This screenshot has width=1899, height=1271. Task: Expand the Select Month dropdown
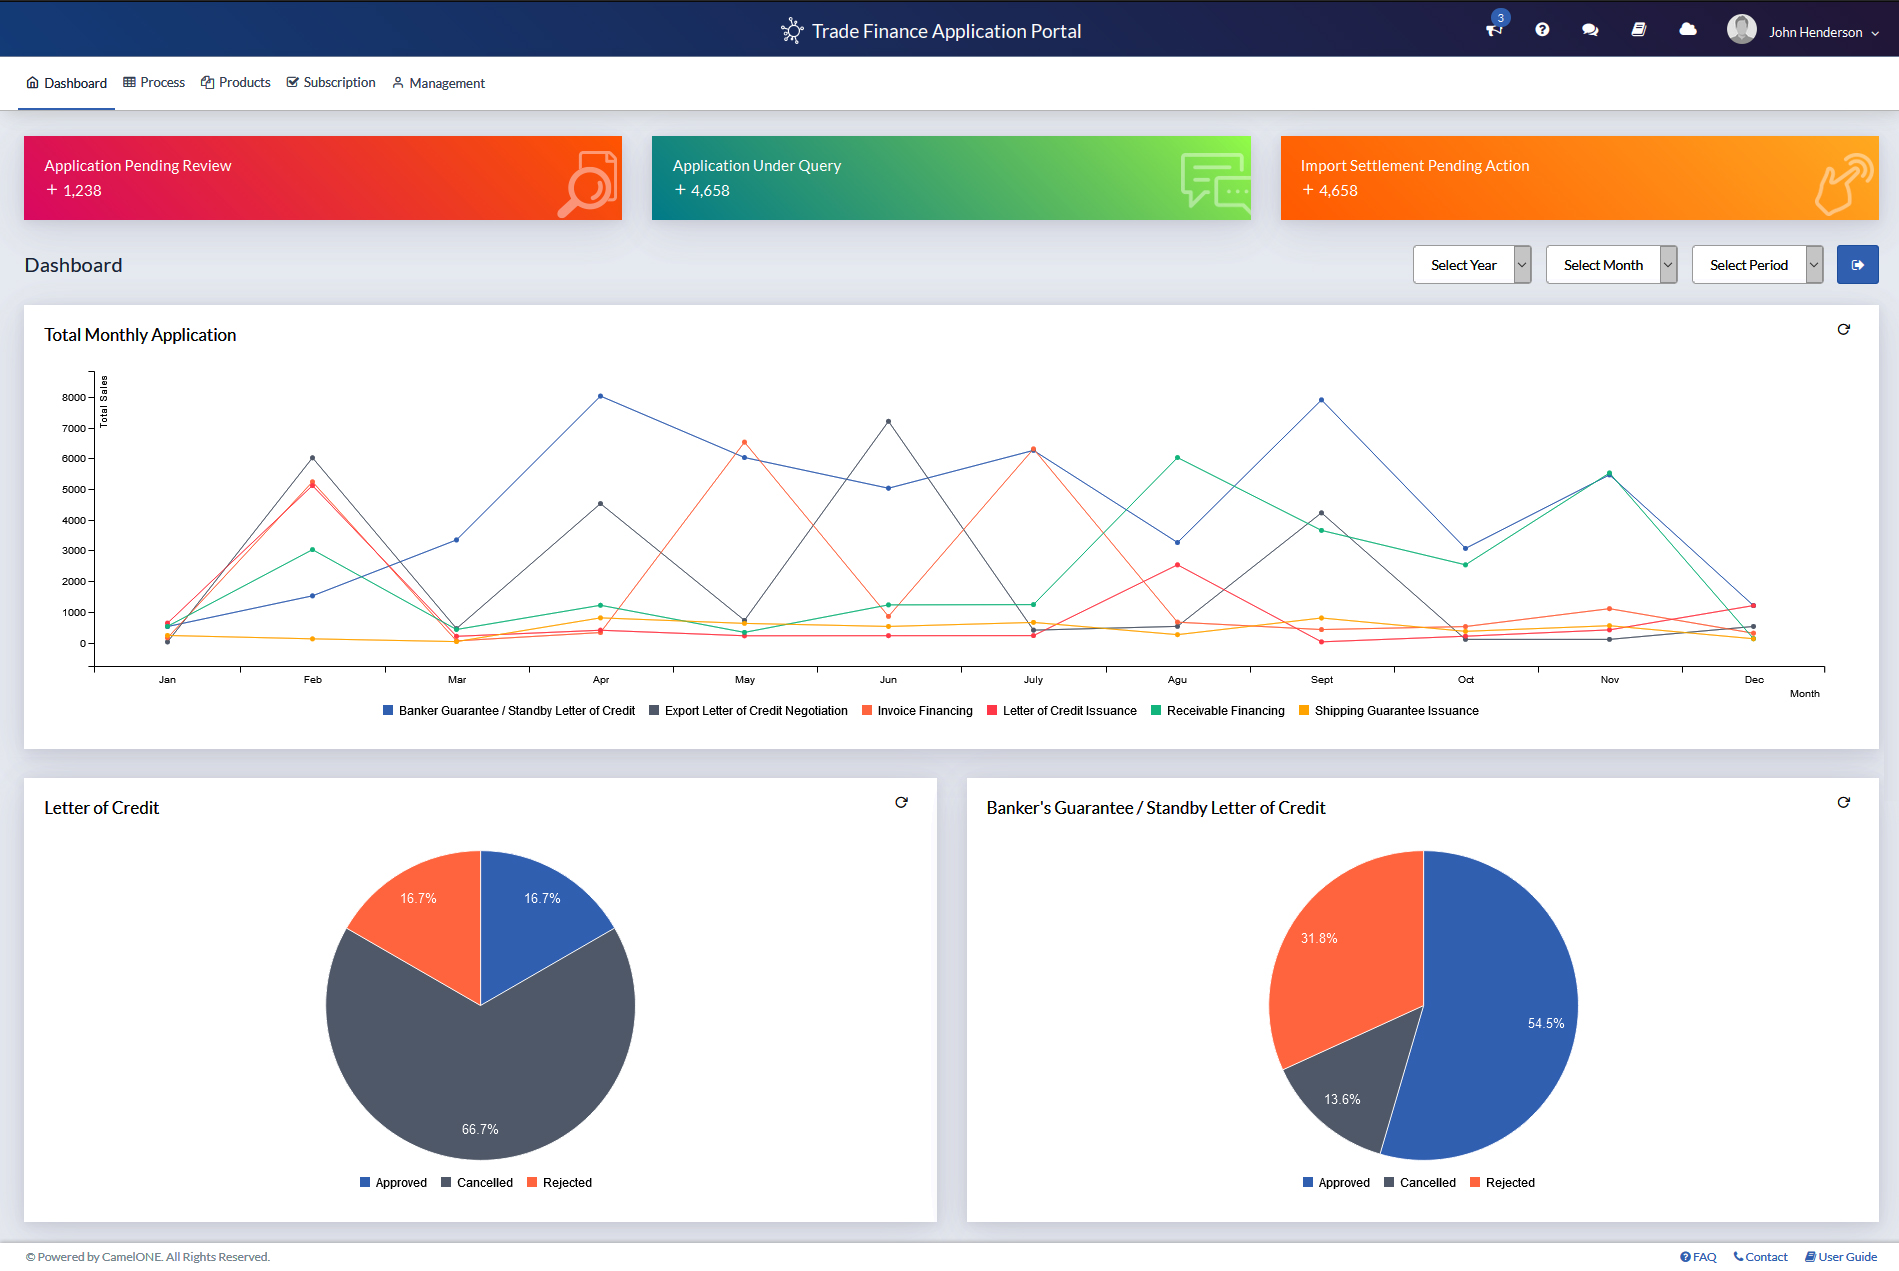pyautogui.click(x=1610, y=265)
